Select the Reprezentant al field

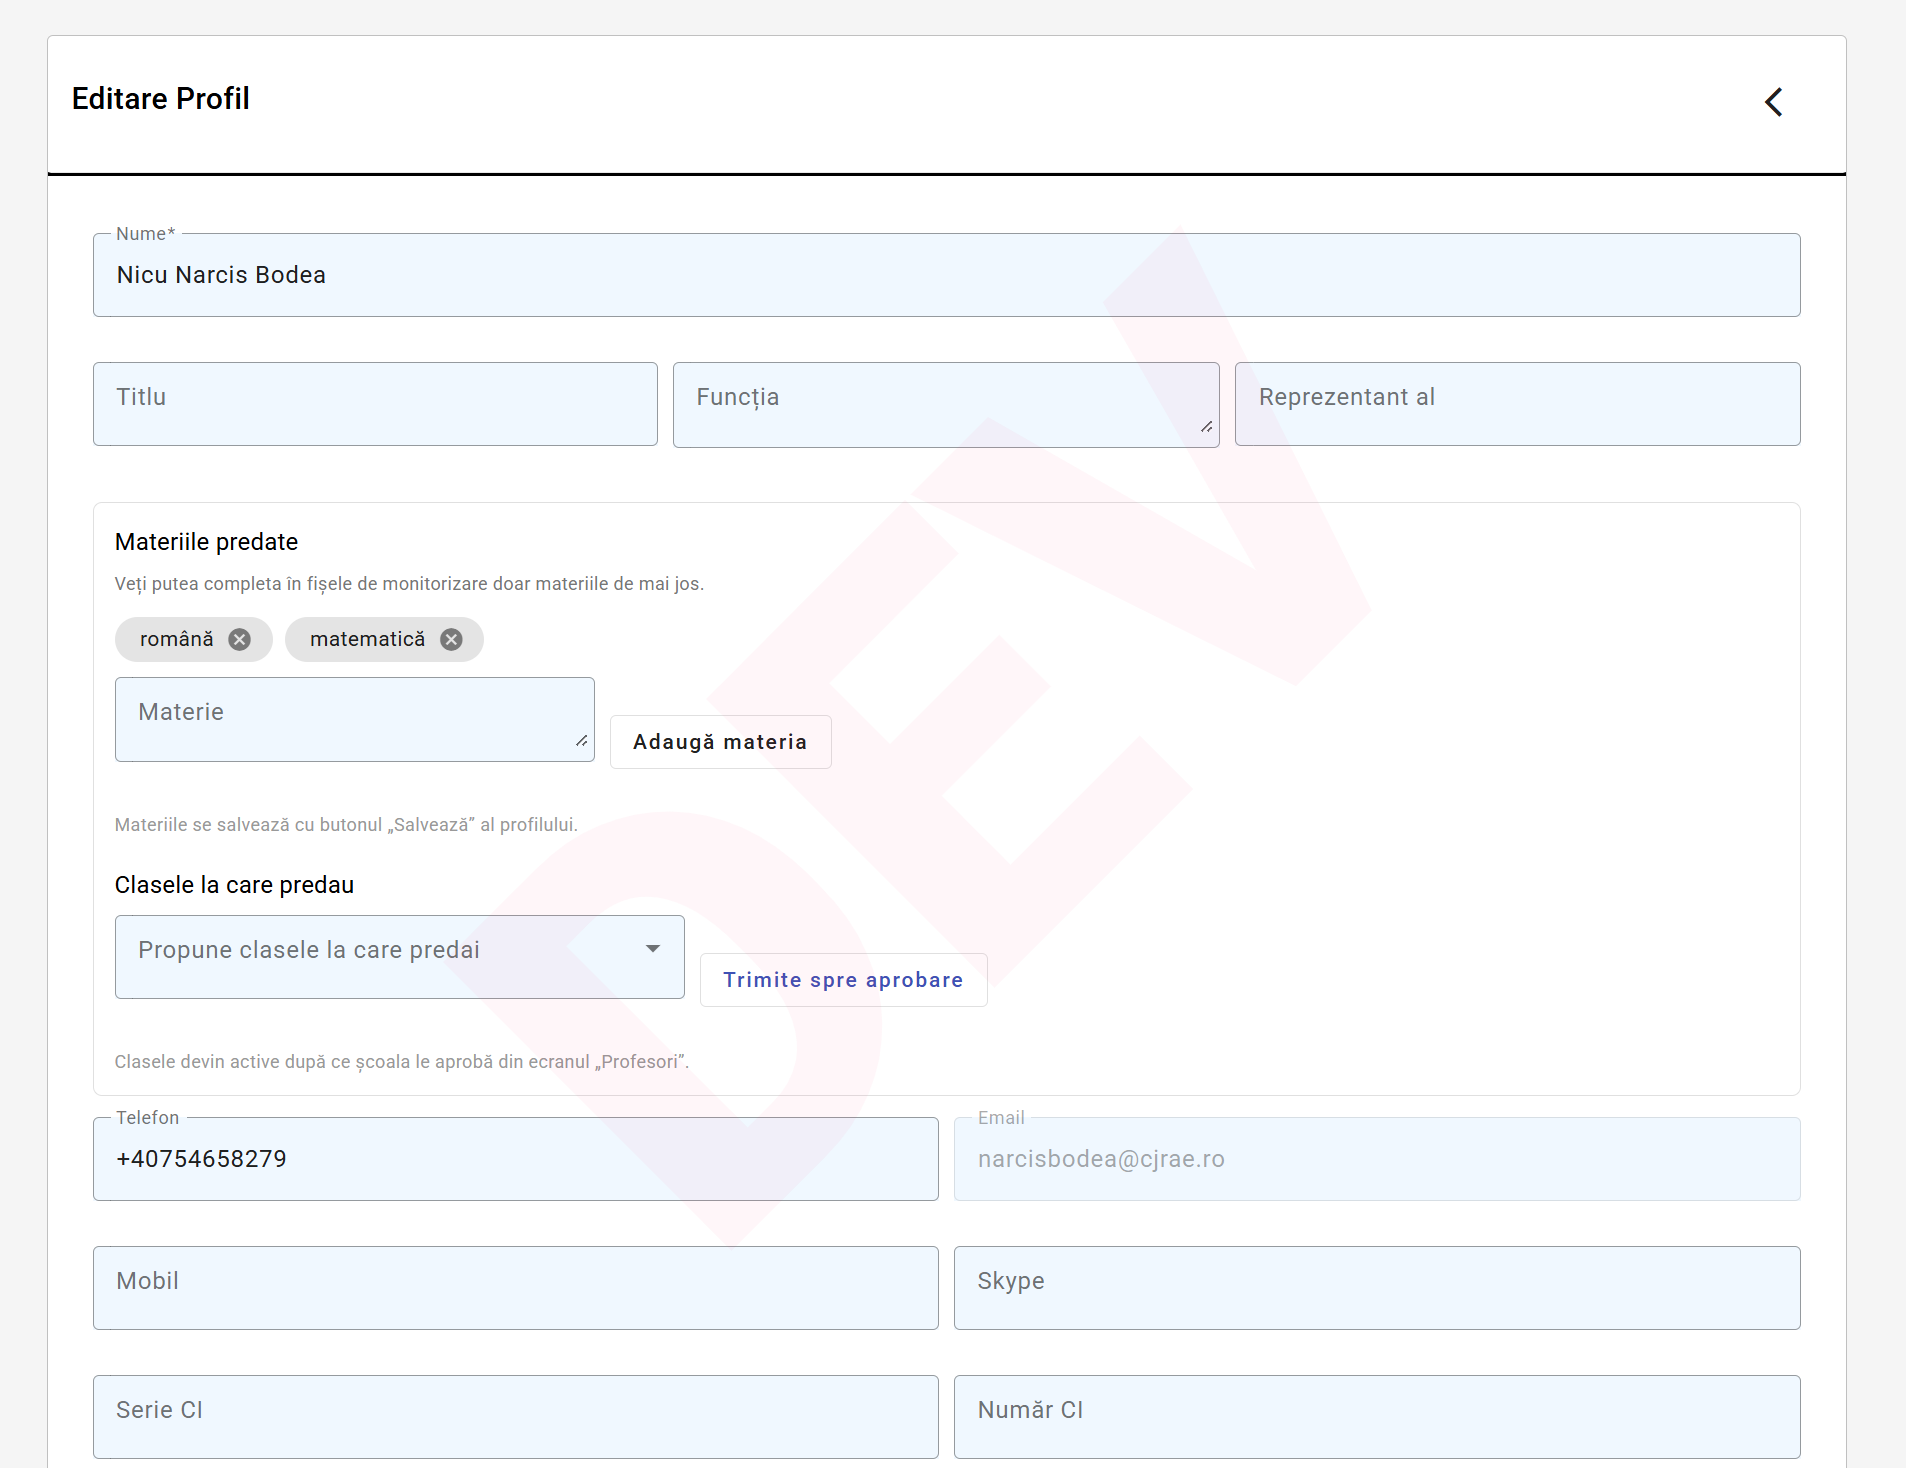click(x=1517, y=404)
